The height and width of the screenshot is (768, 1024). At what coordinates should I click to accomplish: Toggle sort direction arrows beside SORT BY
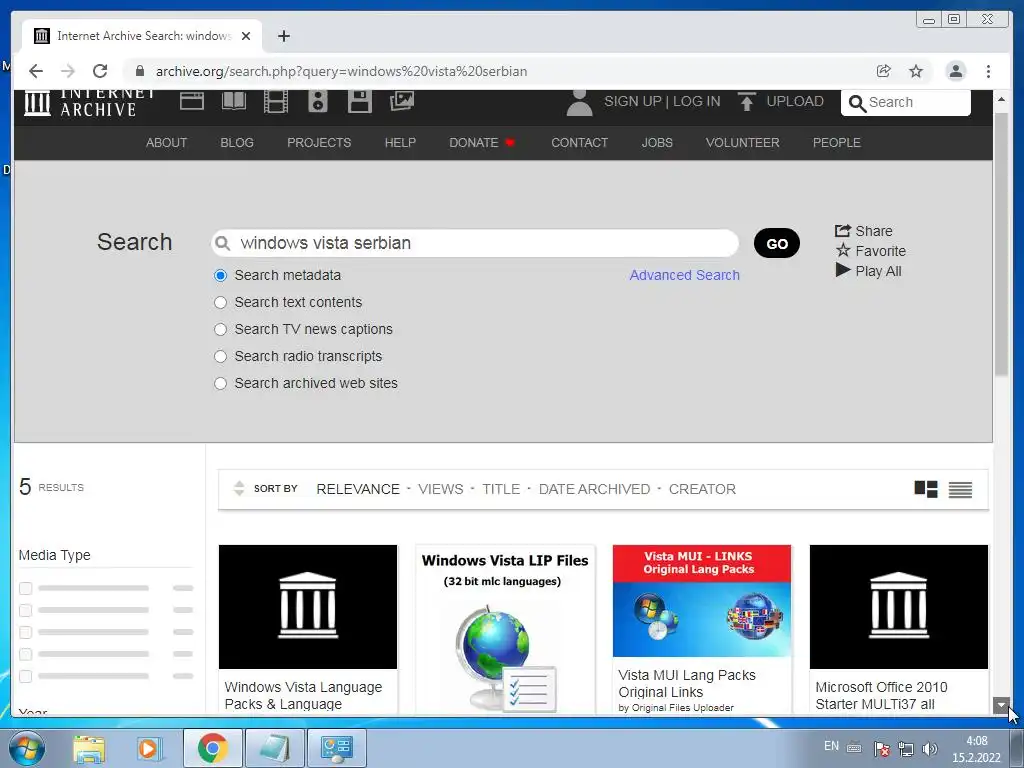(x=239, y=488)
